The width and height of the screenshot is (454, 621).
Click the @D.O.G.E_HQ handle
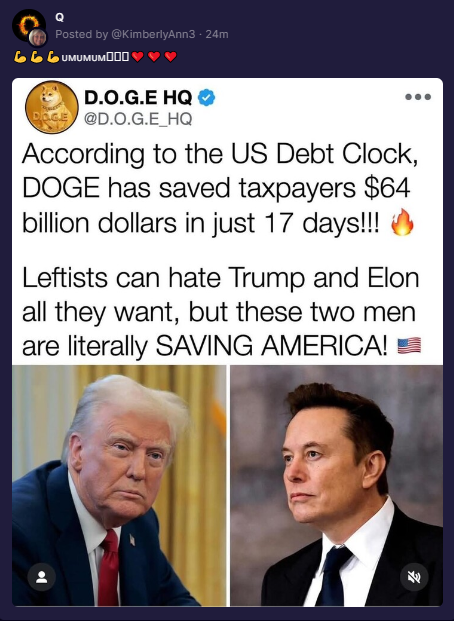point(138,118)
